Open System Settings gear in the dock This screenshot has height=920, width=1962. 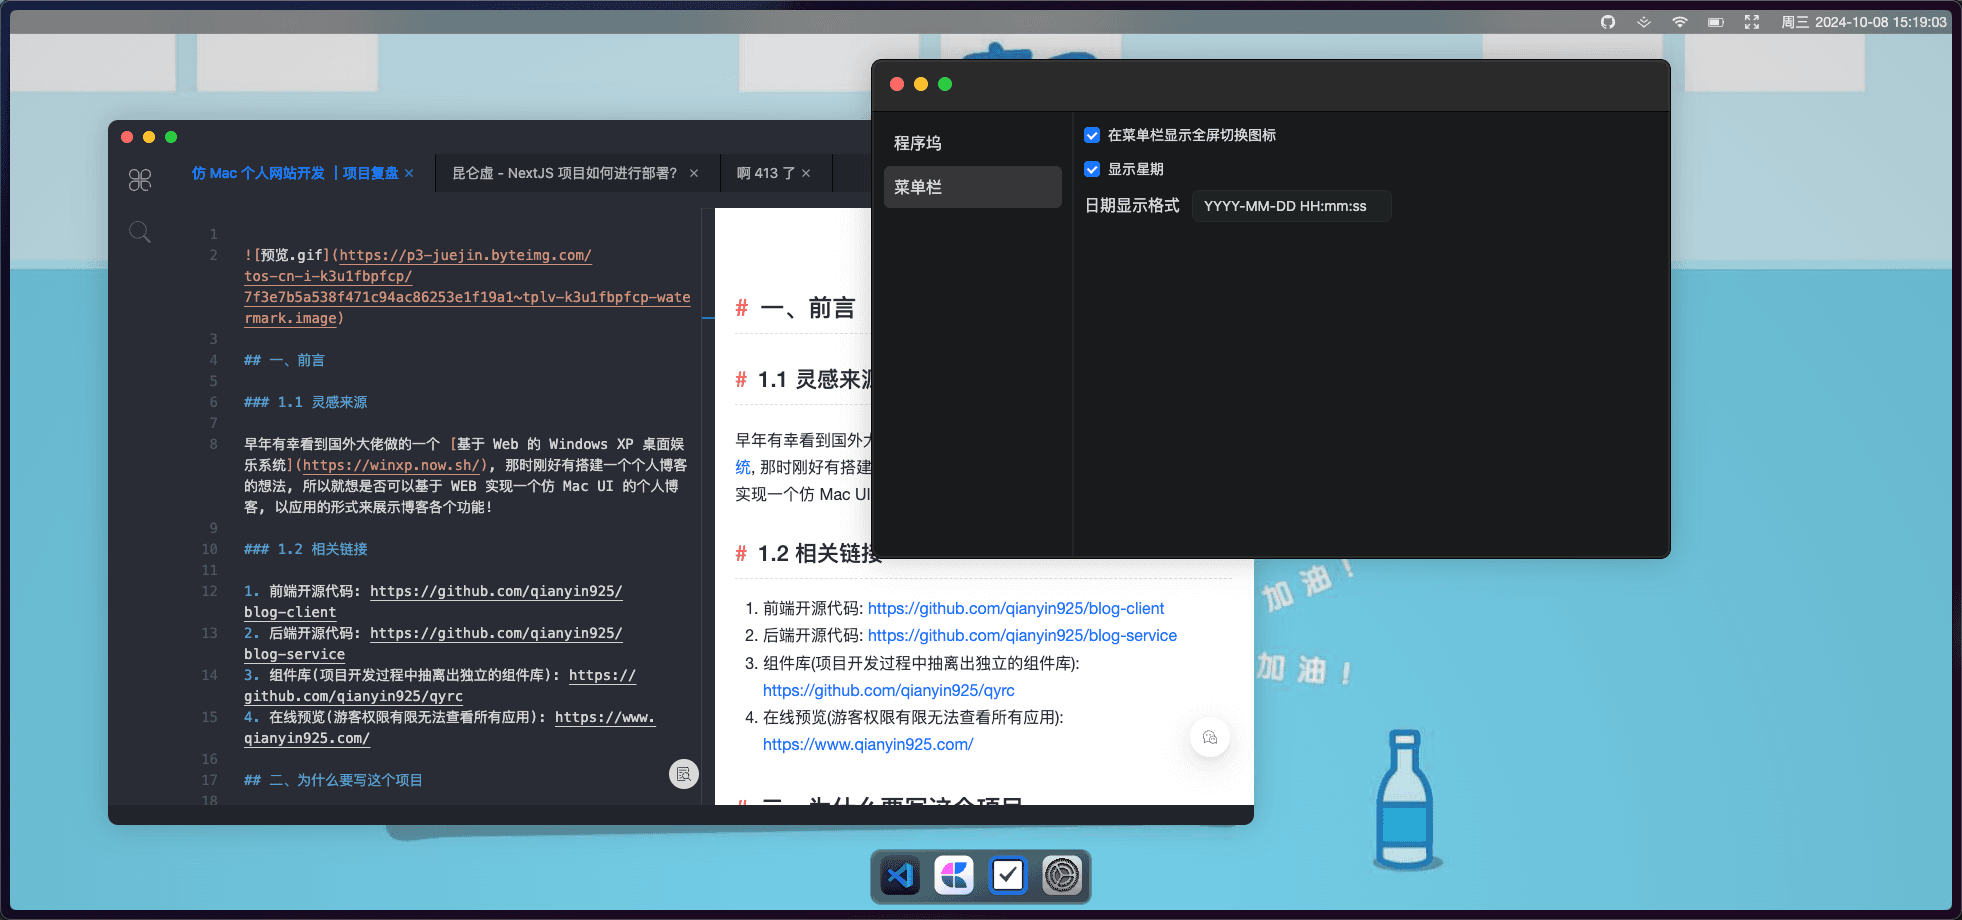tap(1062, 876)
